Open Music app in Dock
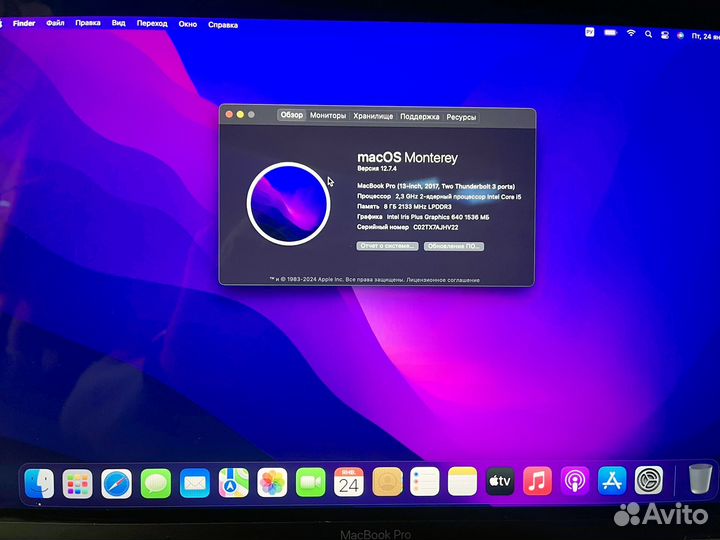Viewport: 720px width, 540px height. coord(537,481)
